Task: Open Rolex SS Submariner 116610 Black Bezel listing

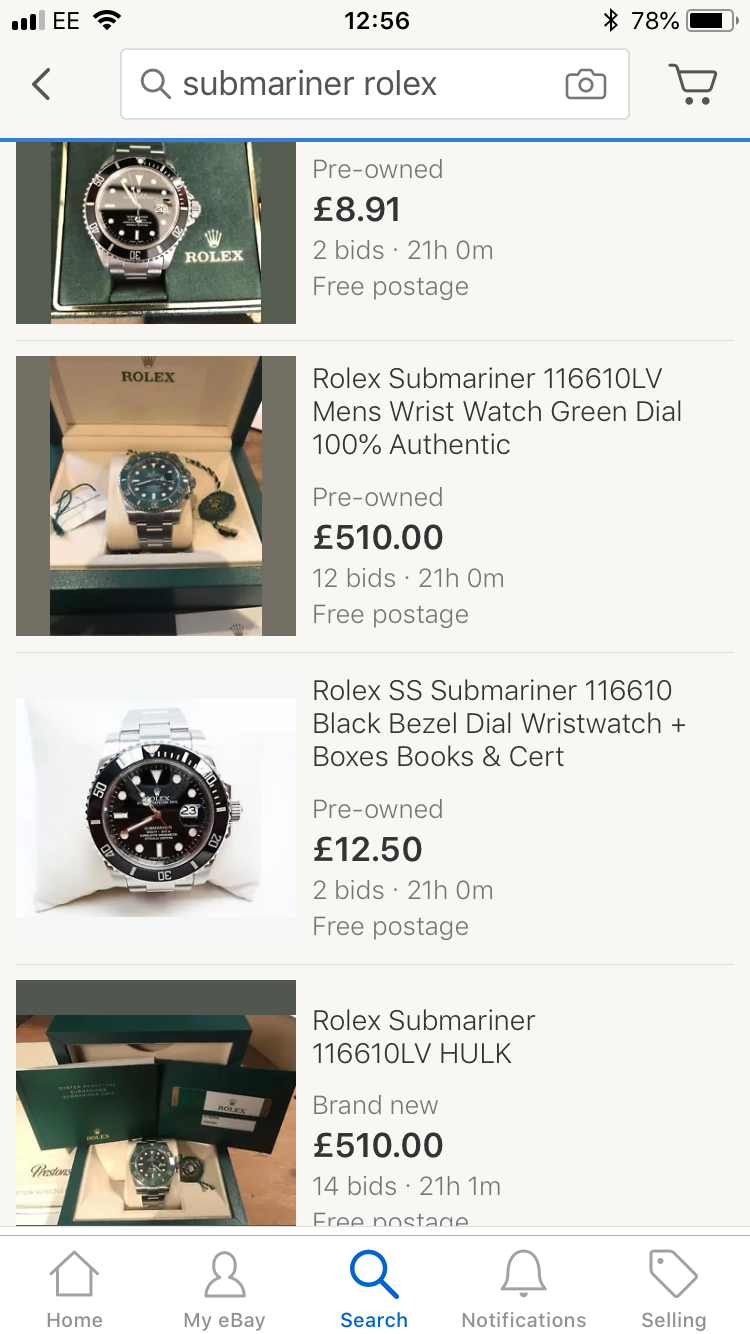Action: [x=499, y=723]
